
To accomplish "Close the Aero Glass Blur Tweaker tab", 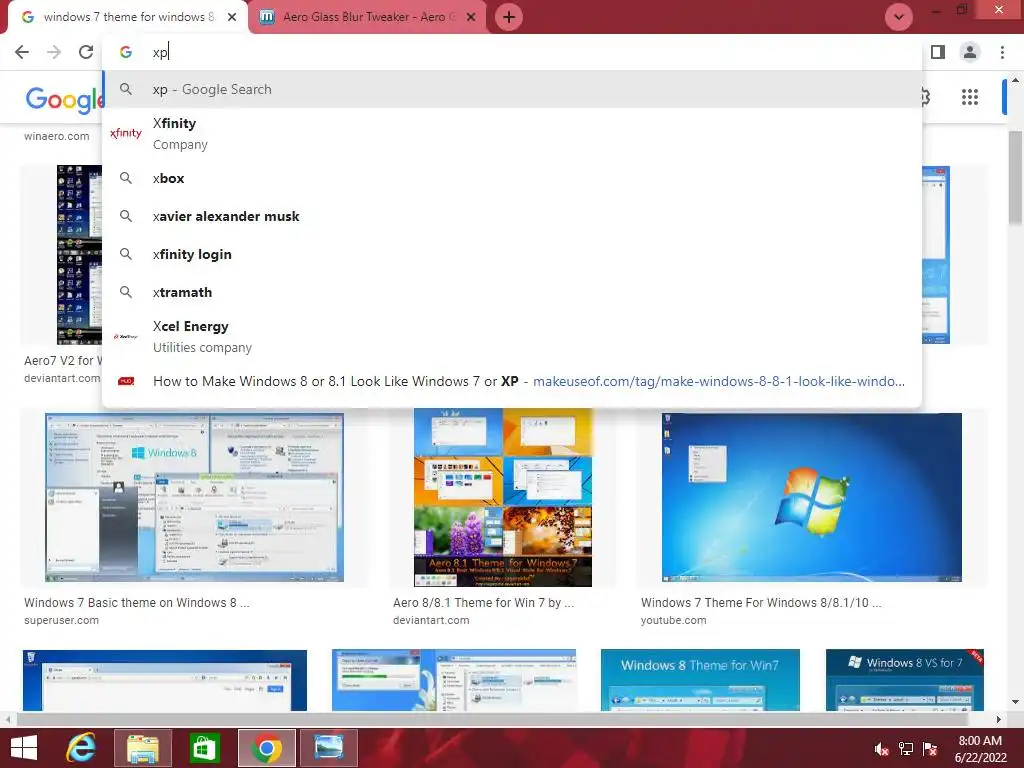I will click(x=471, y=17).
